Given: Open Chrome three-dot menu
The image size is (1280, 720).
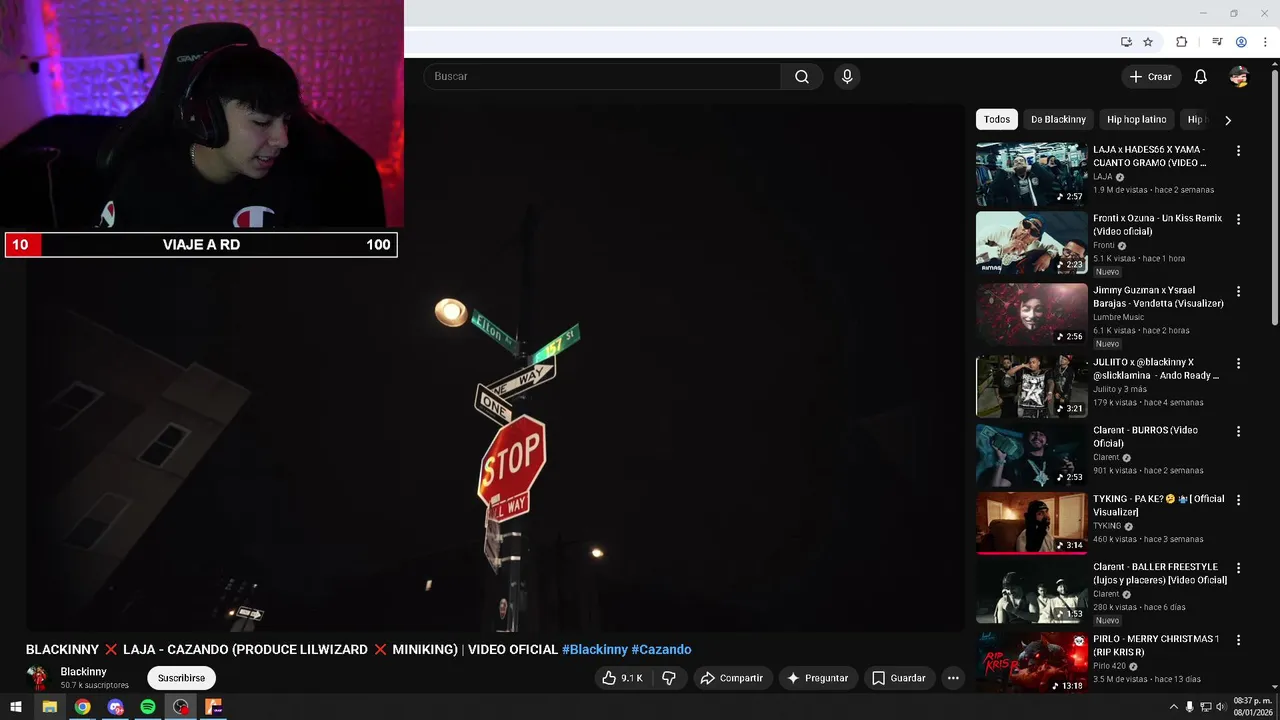Looking at the screenshot, I should [1265, 42].
